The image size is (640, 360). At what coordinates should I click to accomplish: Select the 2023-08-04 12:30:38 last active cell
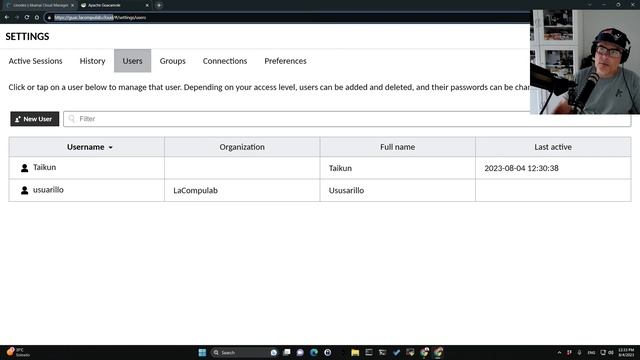pos(553,168)
